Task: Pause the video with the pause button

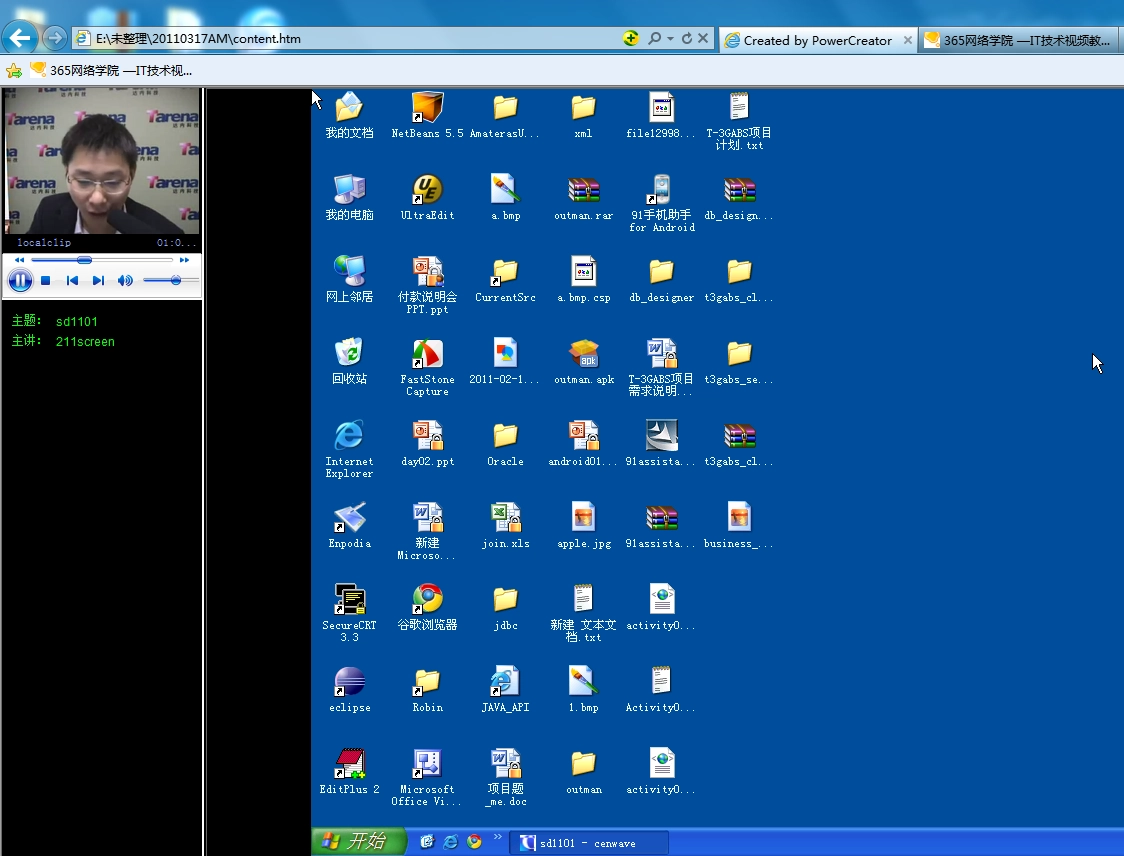Action: (x=20, y=280)
